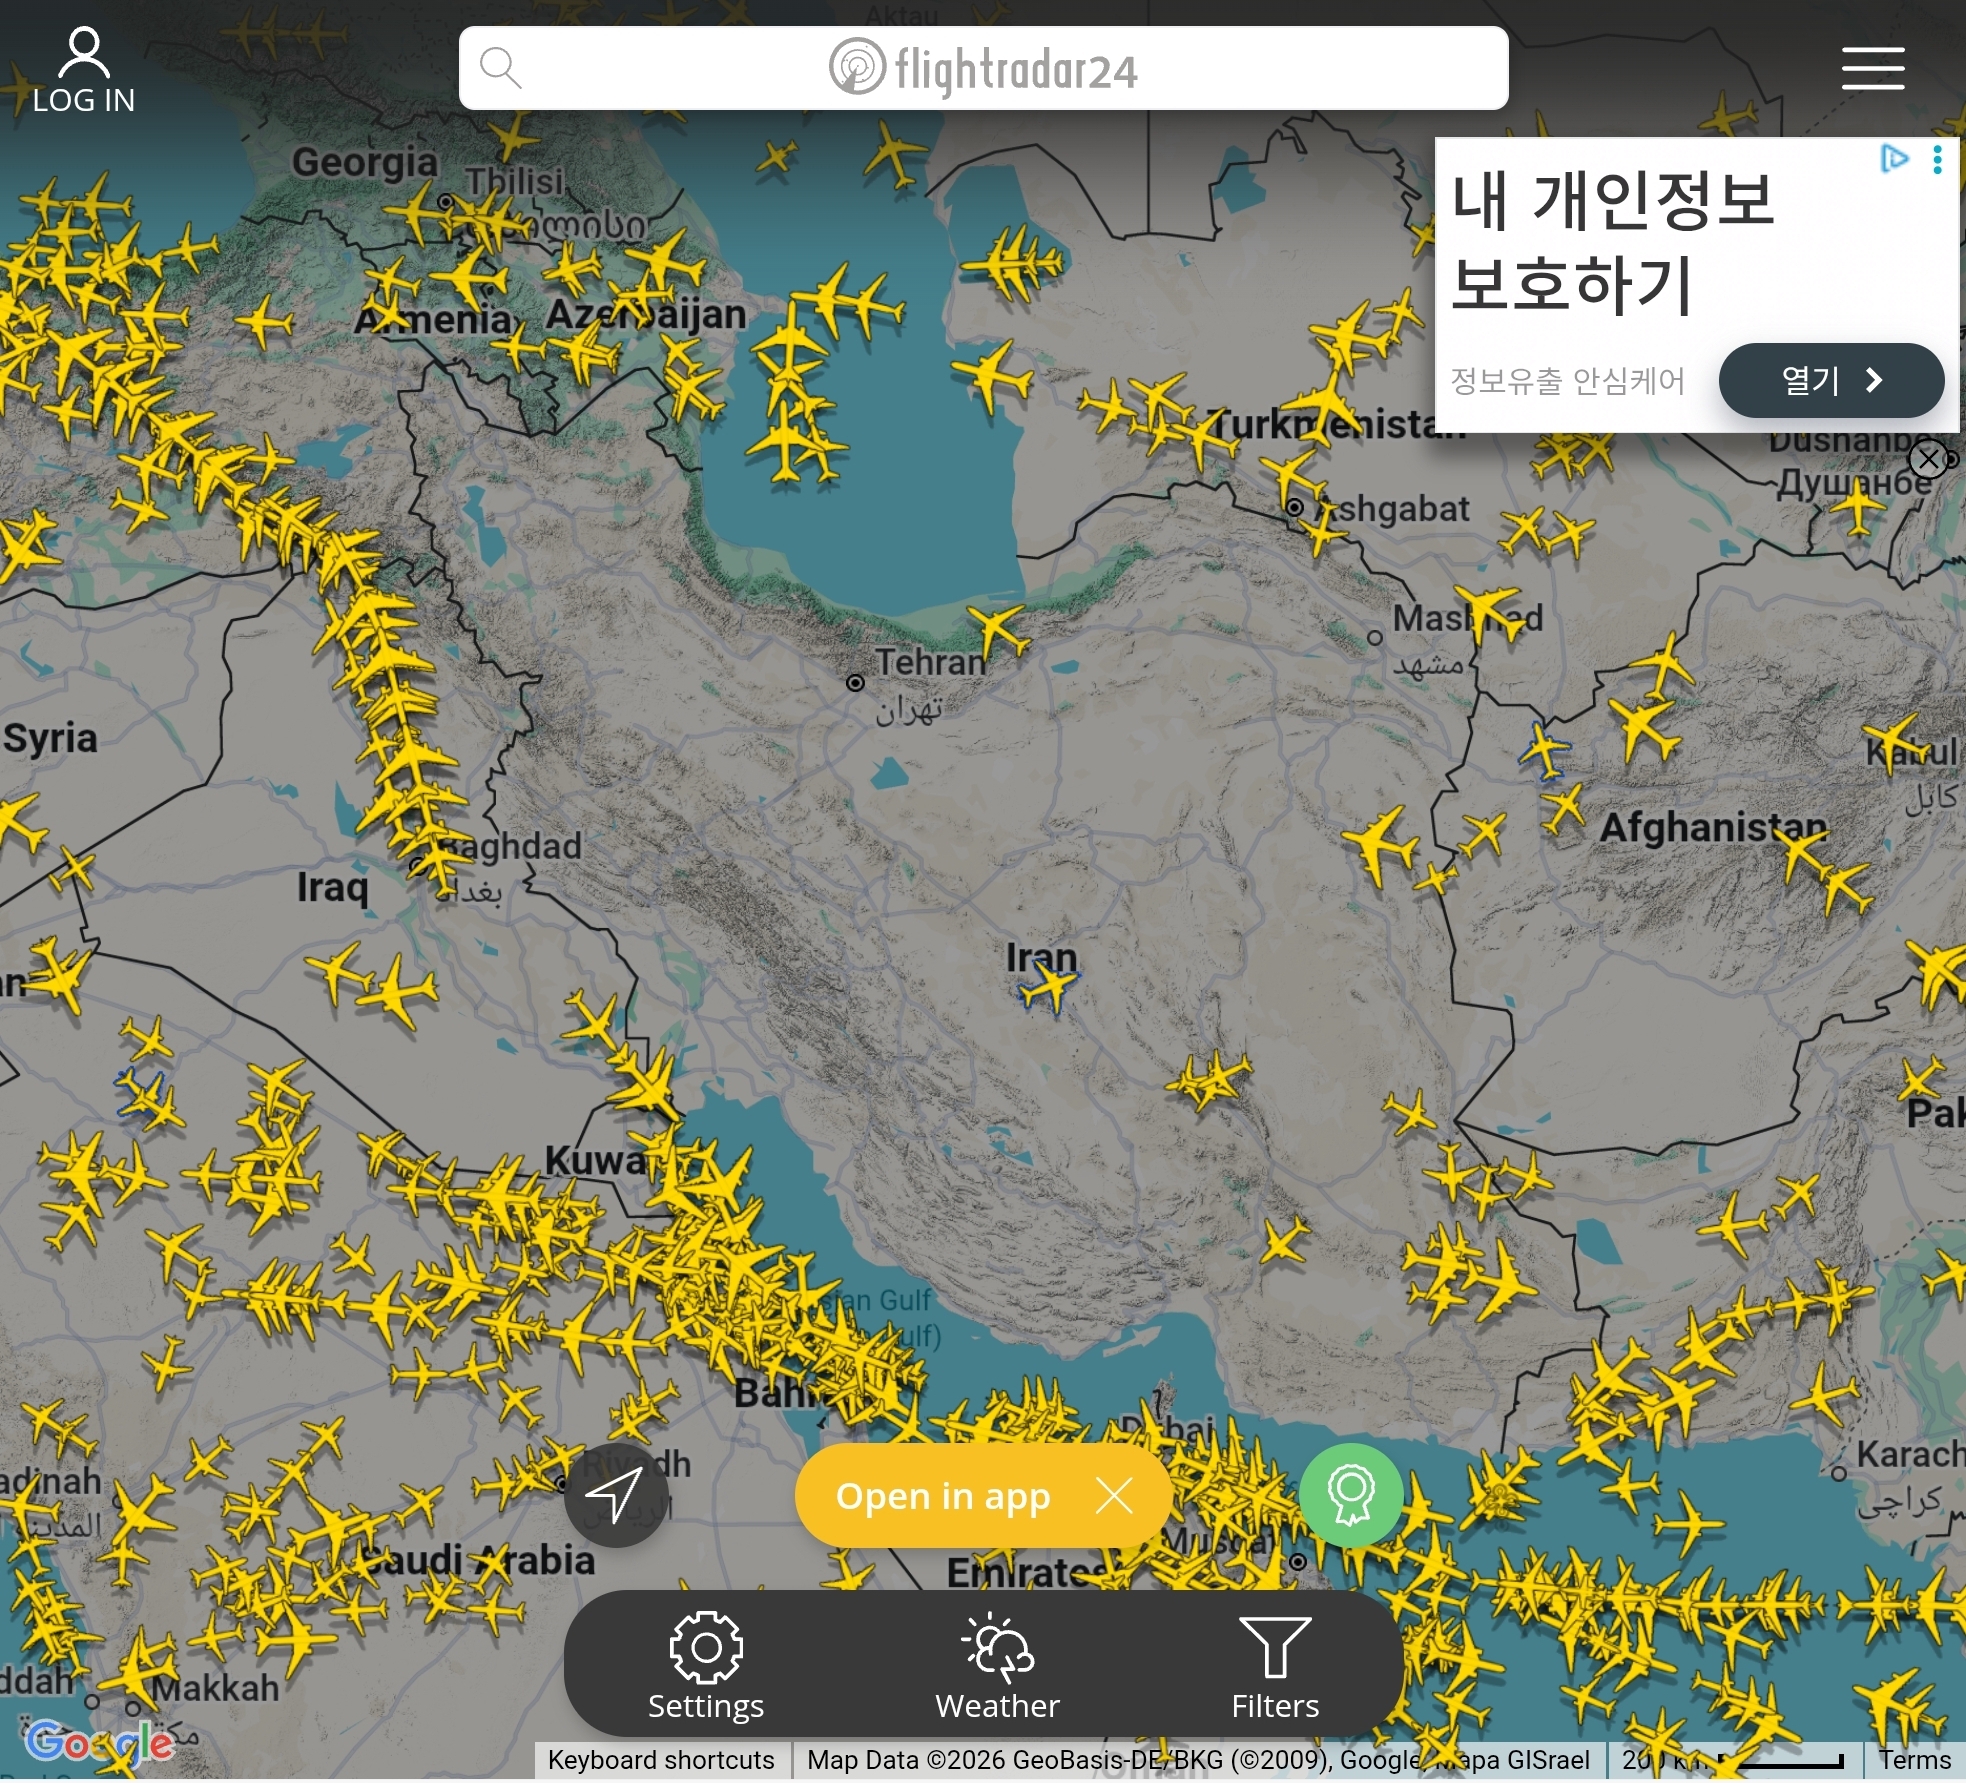Click the Google logo on the map

click(x=100, y=1743)
